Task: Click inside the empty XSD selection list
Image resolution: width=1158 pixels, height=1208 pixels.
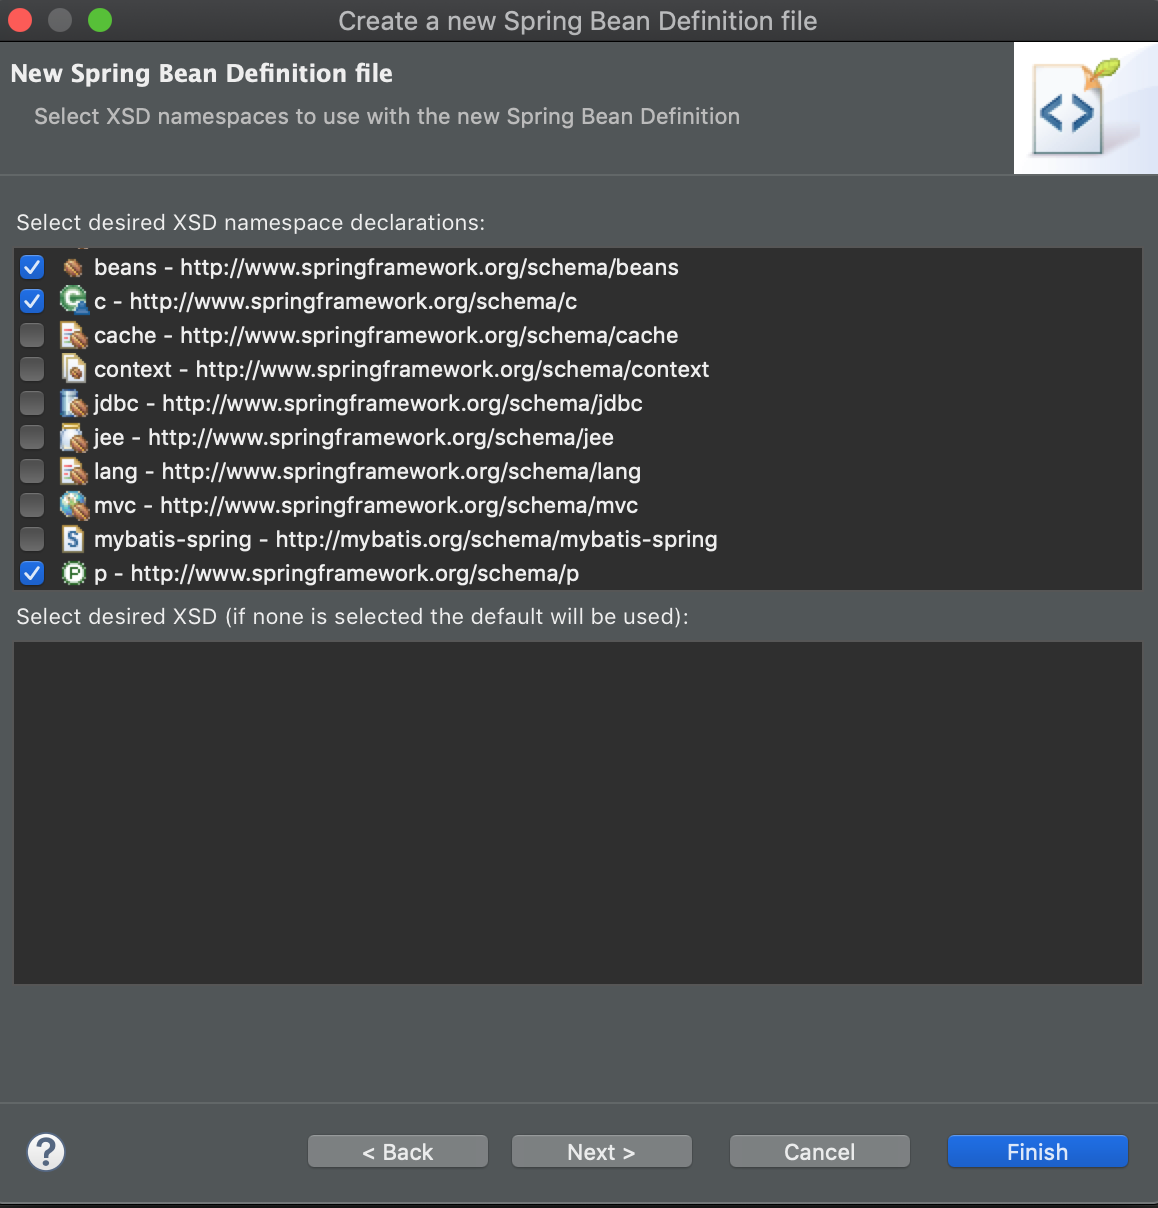Action: pos(578,813)
